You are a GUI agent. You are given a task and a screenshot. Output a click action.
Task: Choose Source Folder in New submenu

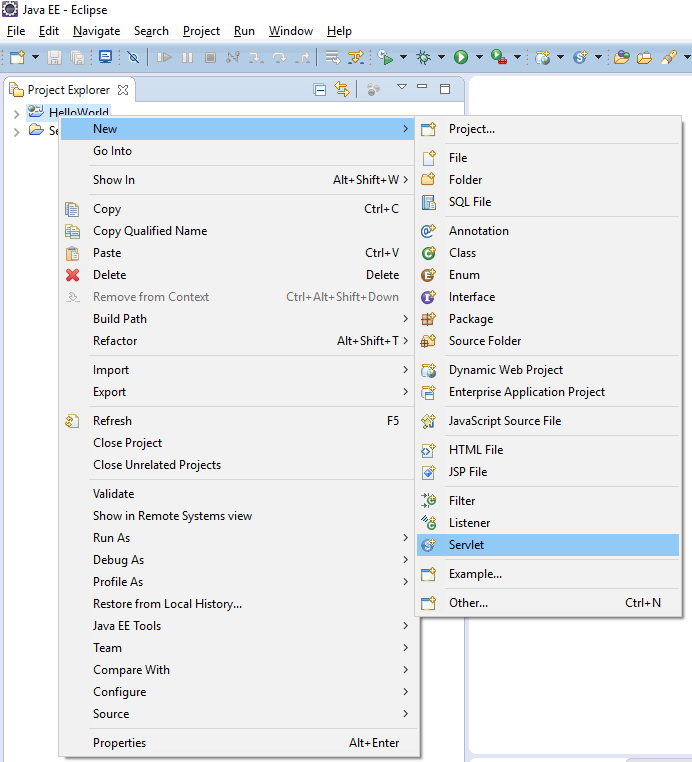coord(548,341)
